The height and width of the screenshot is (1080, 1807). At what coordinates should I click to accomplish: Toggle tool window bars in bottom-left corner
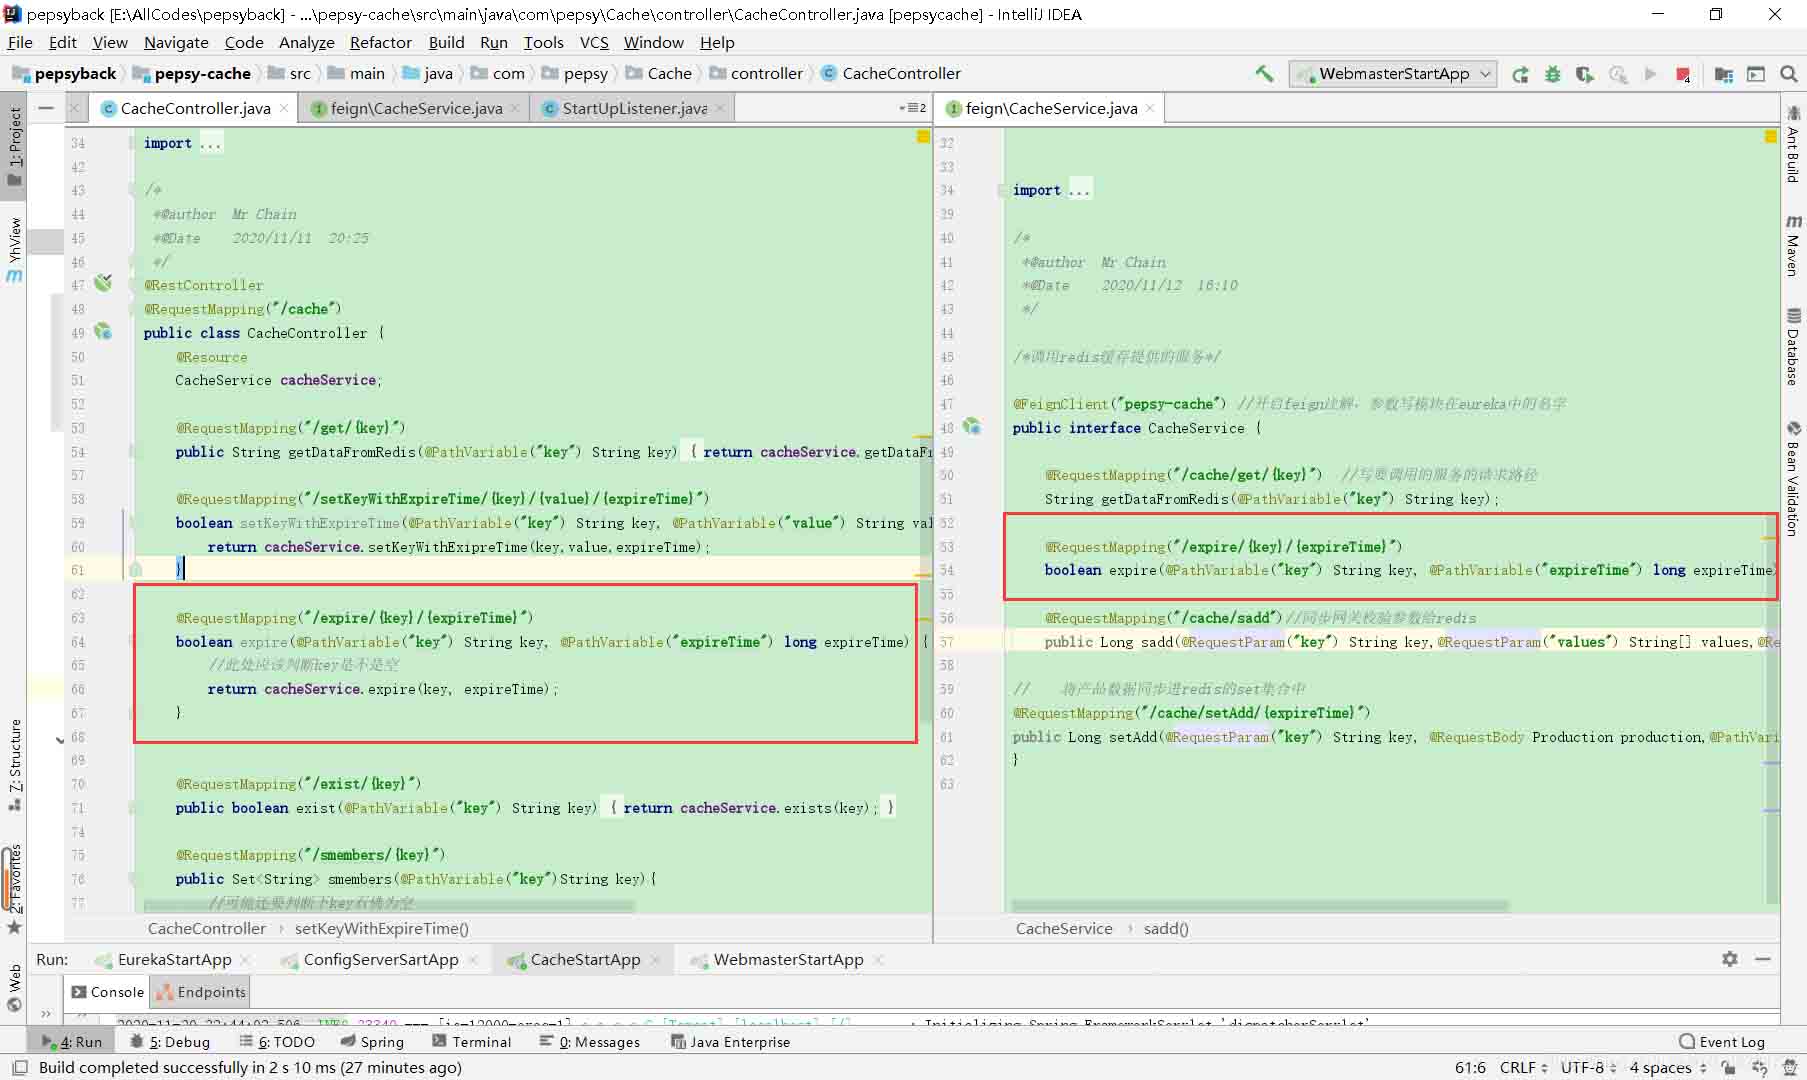(x=19, y=1068)
